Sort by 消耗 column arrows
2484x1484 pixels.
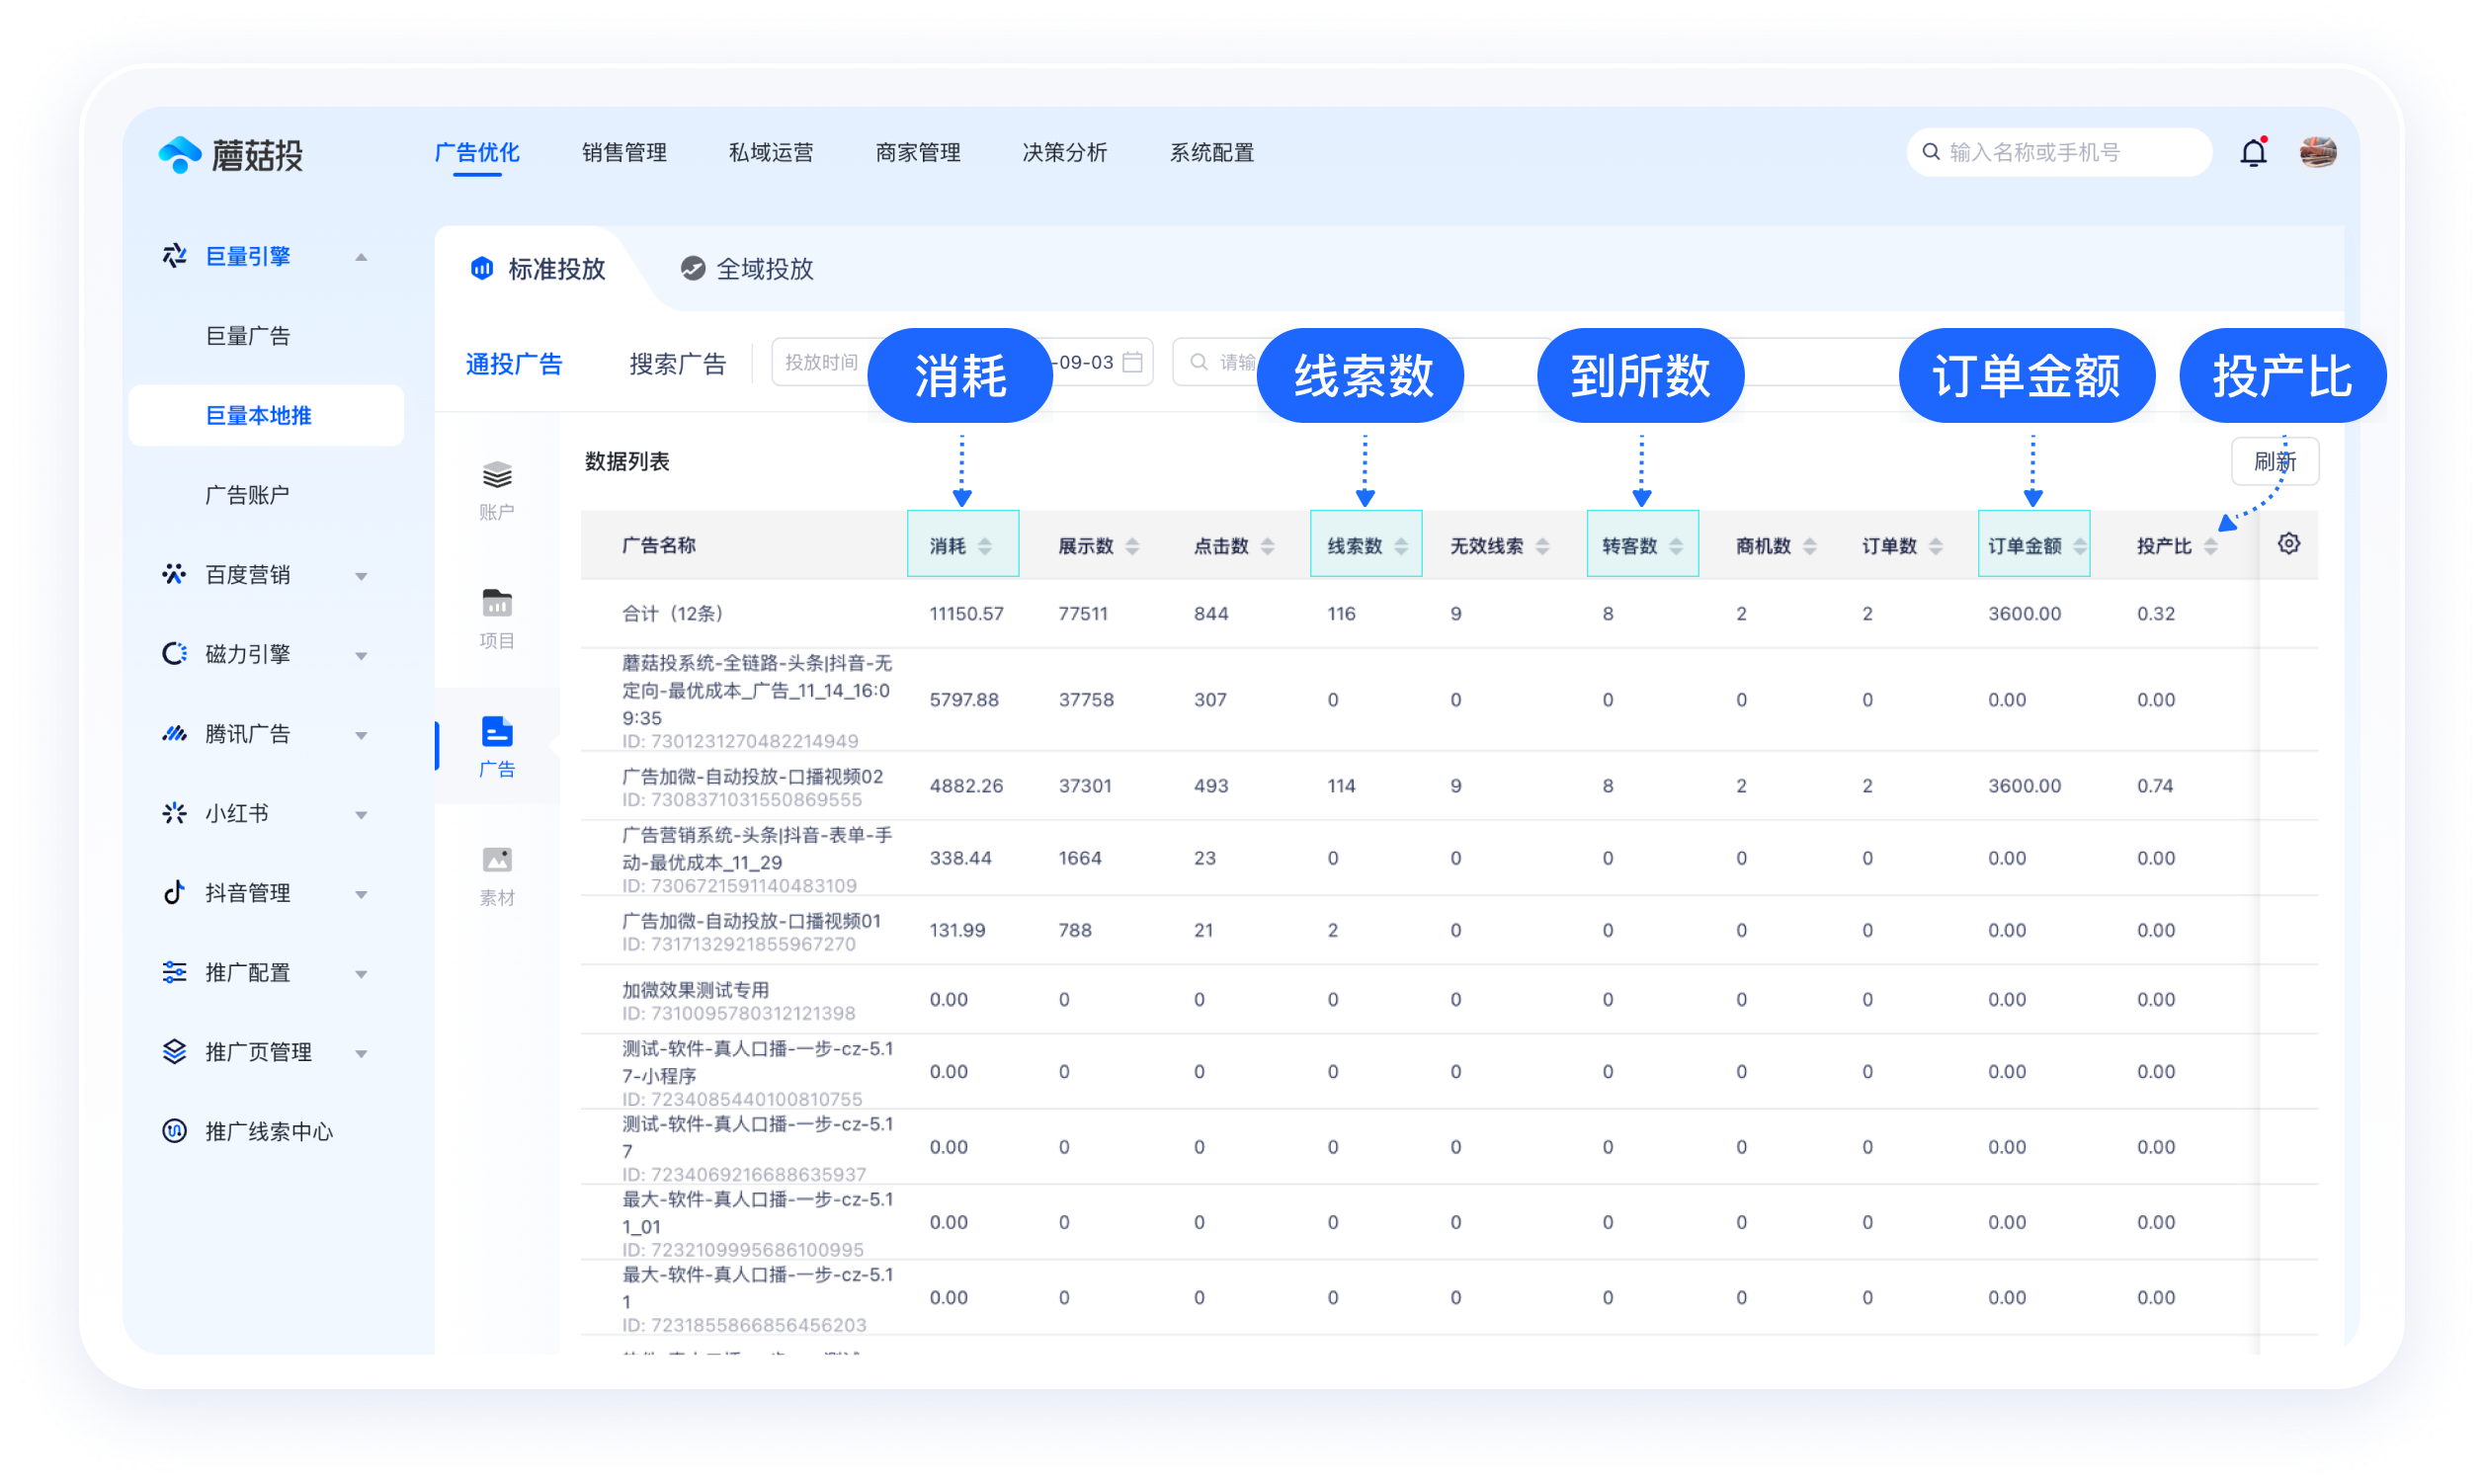985,546
